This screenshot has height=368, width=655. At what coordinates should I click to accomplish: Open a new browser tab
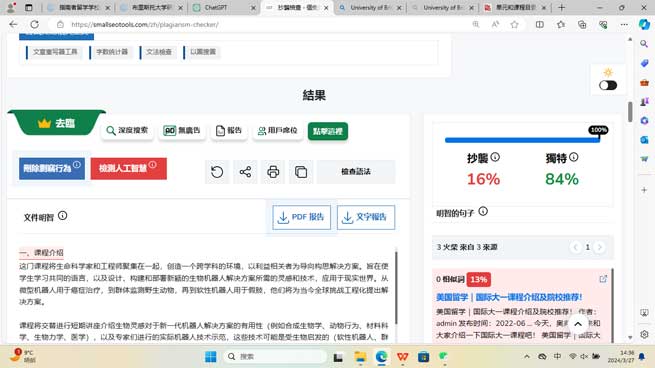[x=561, y=8]
